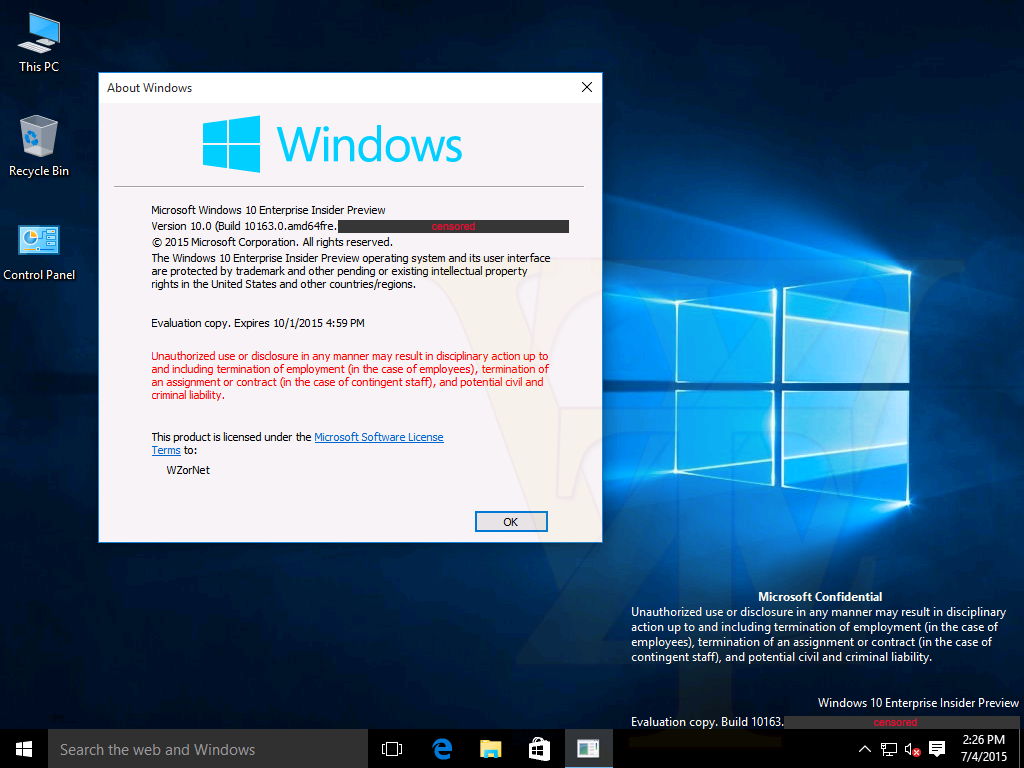This screenshot has height=768, width=1024.
Task: Click the Windows logo in the dialog
Action: pyautogui.click(x=332, y=144)
